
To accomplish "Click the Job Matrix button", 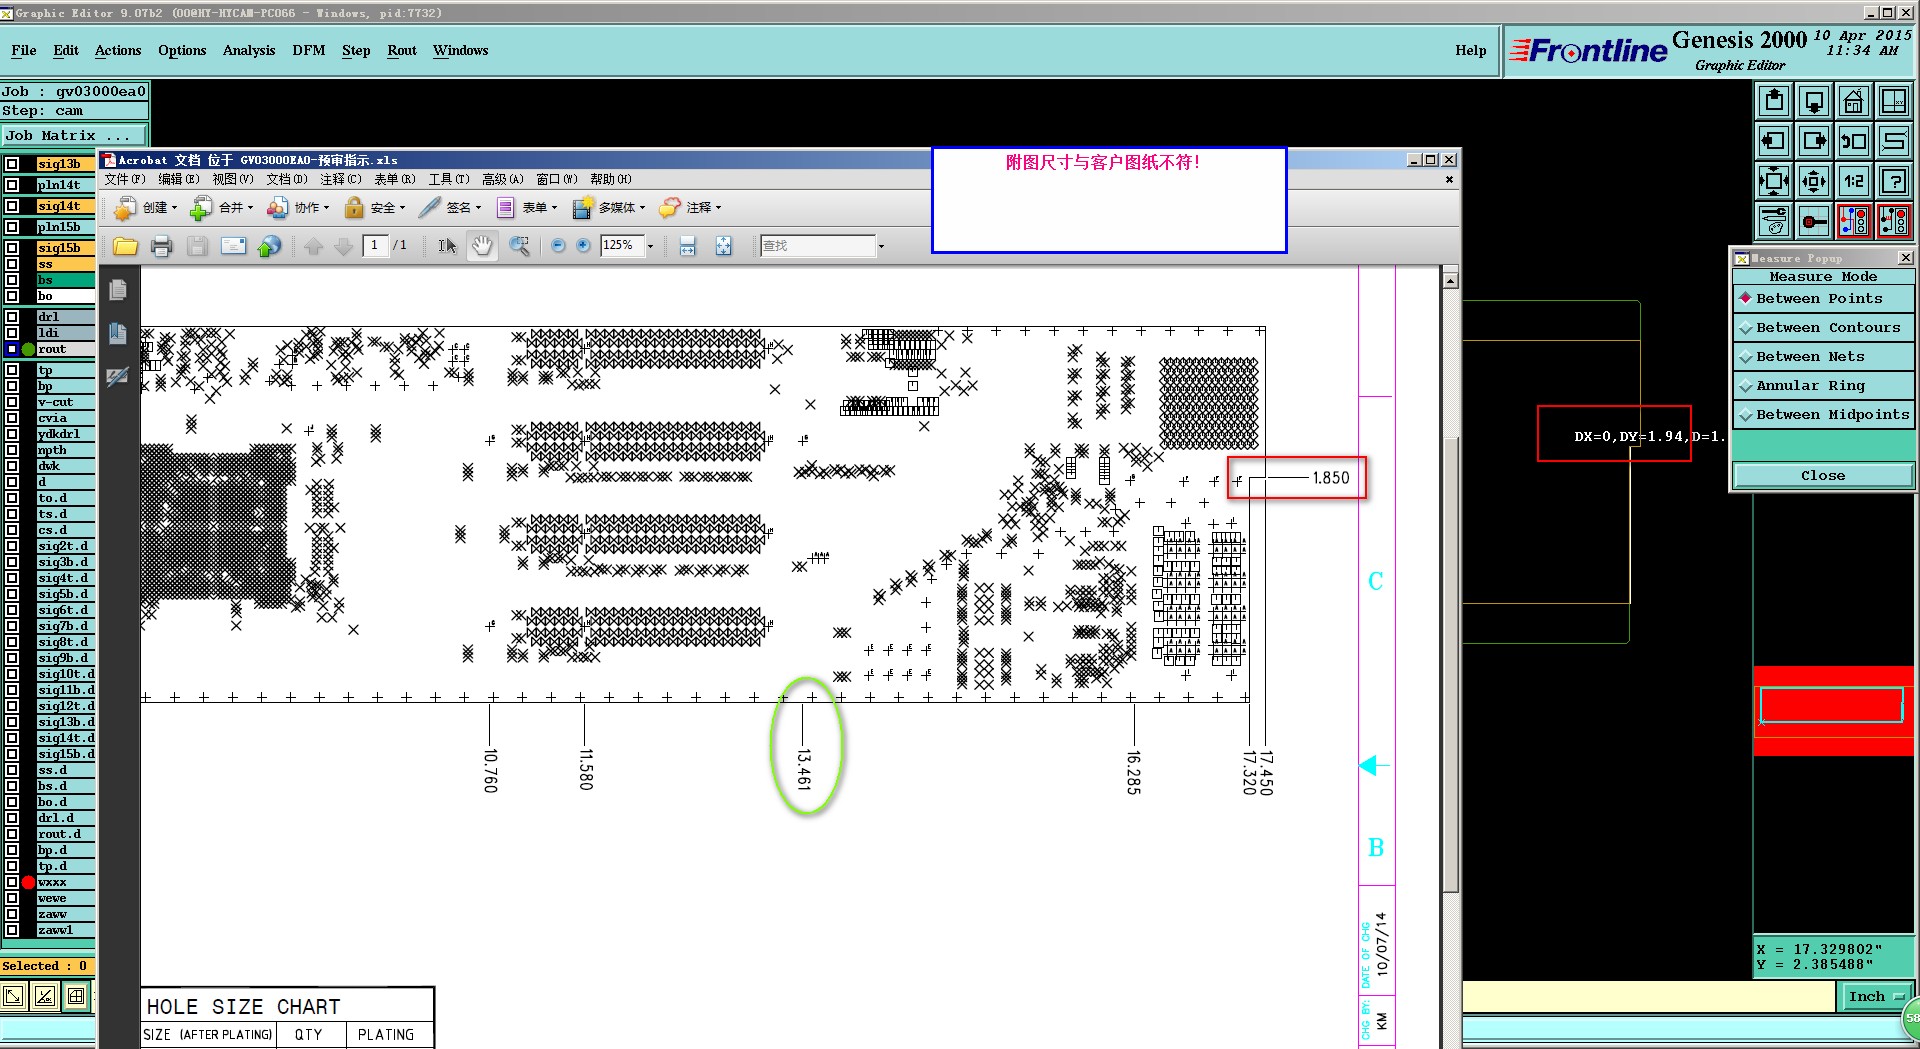I will pyautogui.click(x=74, y=135).
